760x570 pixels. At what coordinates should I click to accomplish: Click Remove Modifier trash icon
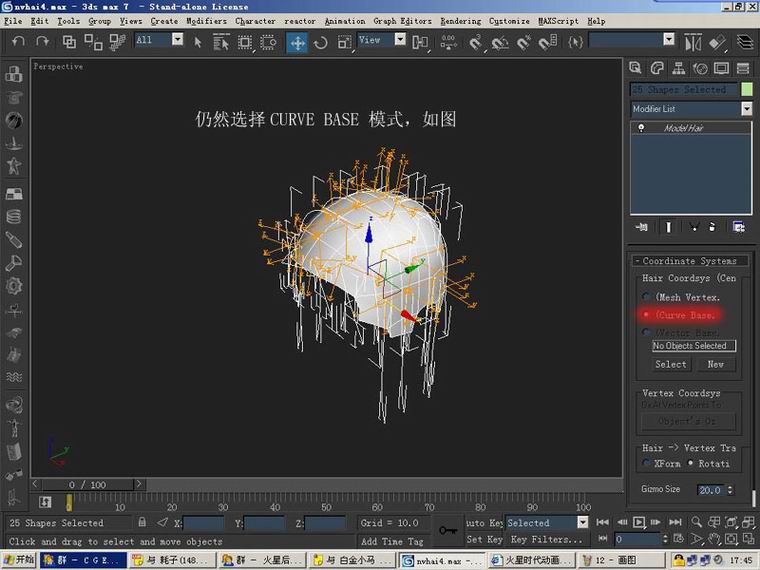[x=712, y=227]
